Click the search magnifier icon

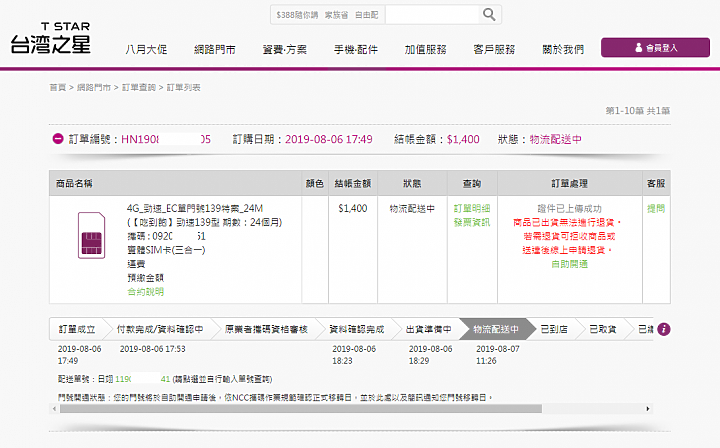(x=489, y=15)
